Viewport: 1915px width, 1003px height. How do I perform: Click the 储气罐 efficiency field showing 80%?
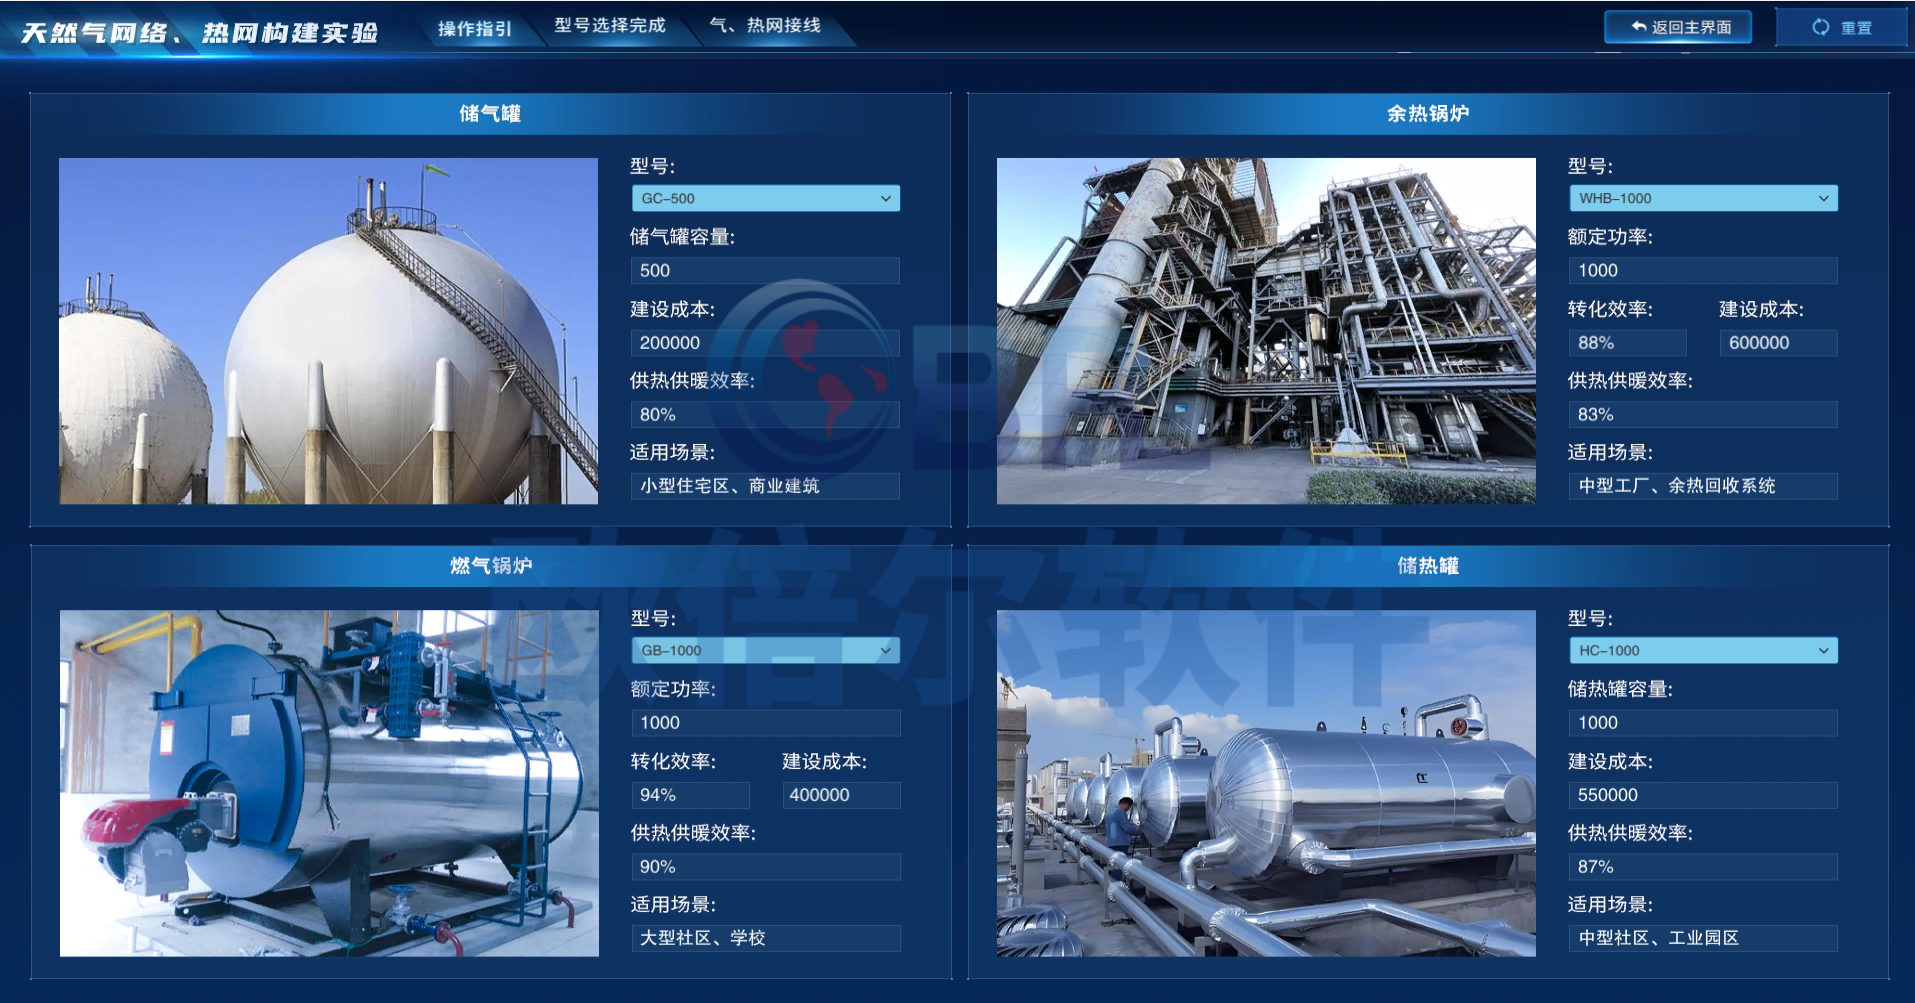click(765, 415)
